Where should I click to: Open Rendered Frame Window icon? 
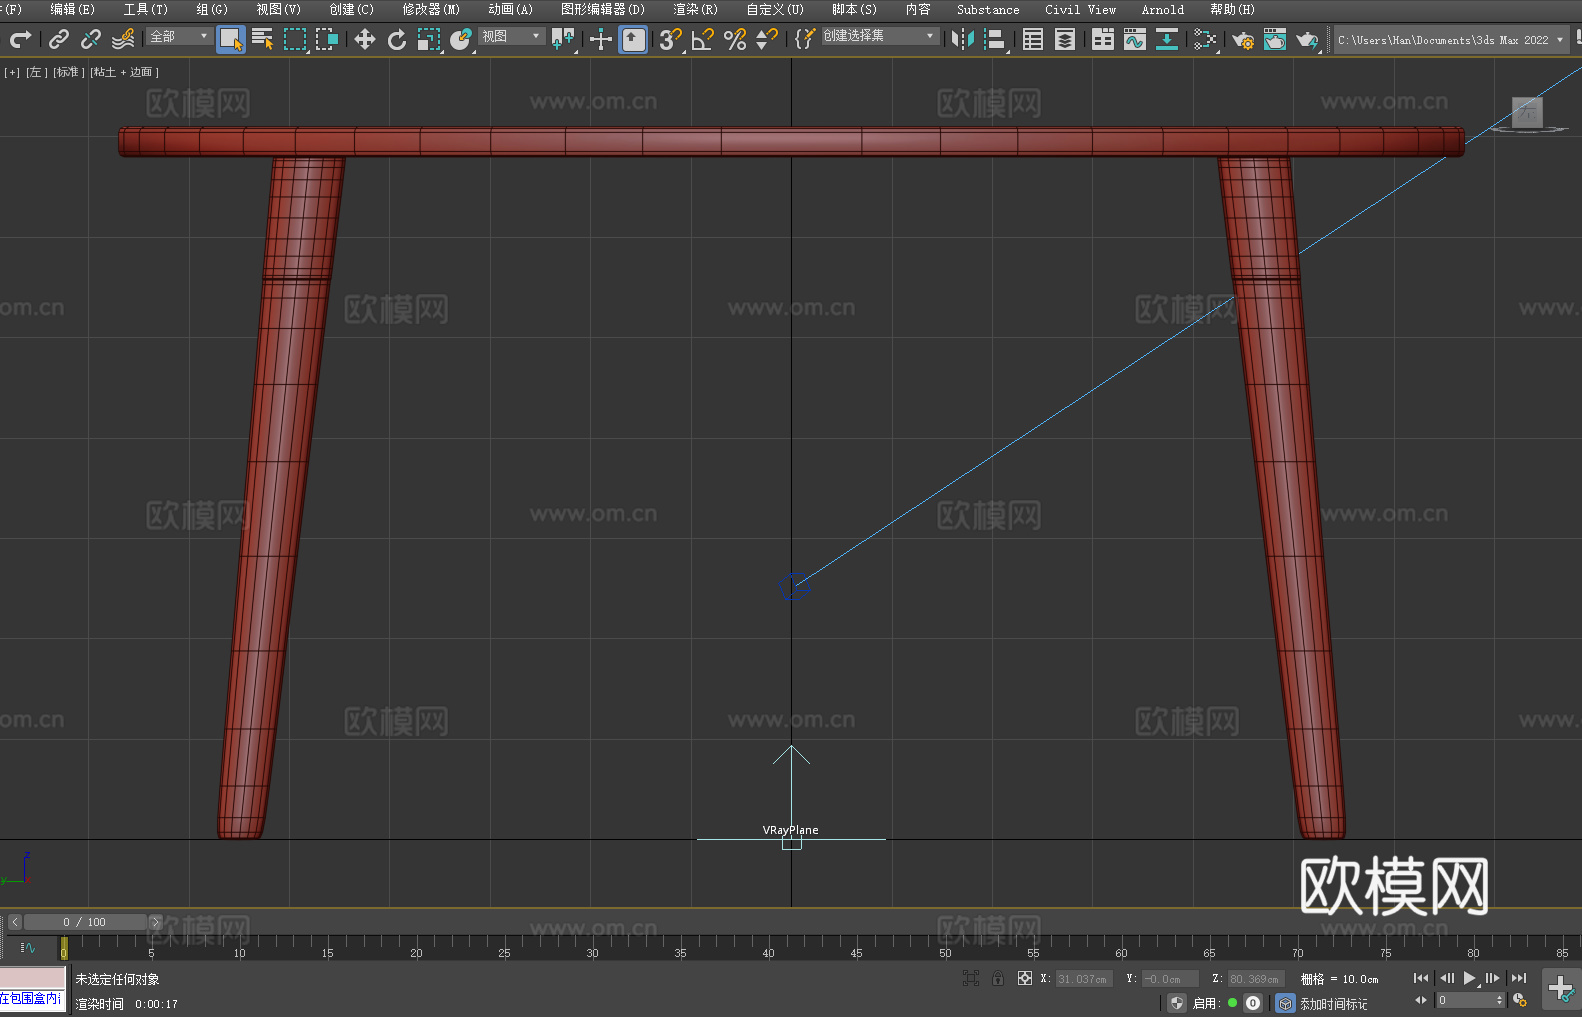pyautogui.click(x=1275, y=39)
